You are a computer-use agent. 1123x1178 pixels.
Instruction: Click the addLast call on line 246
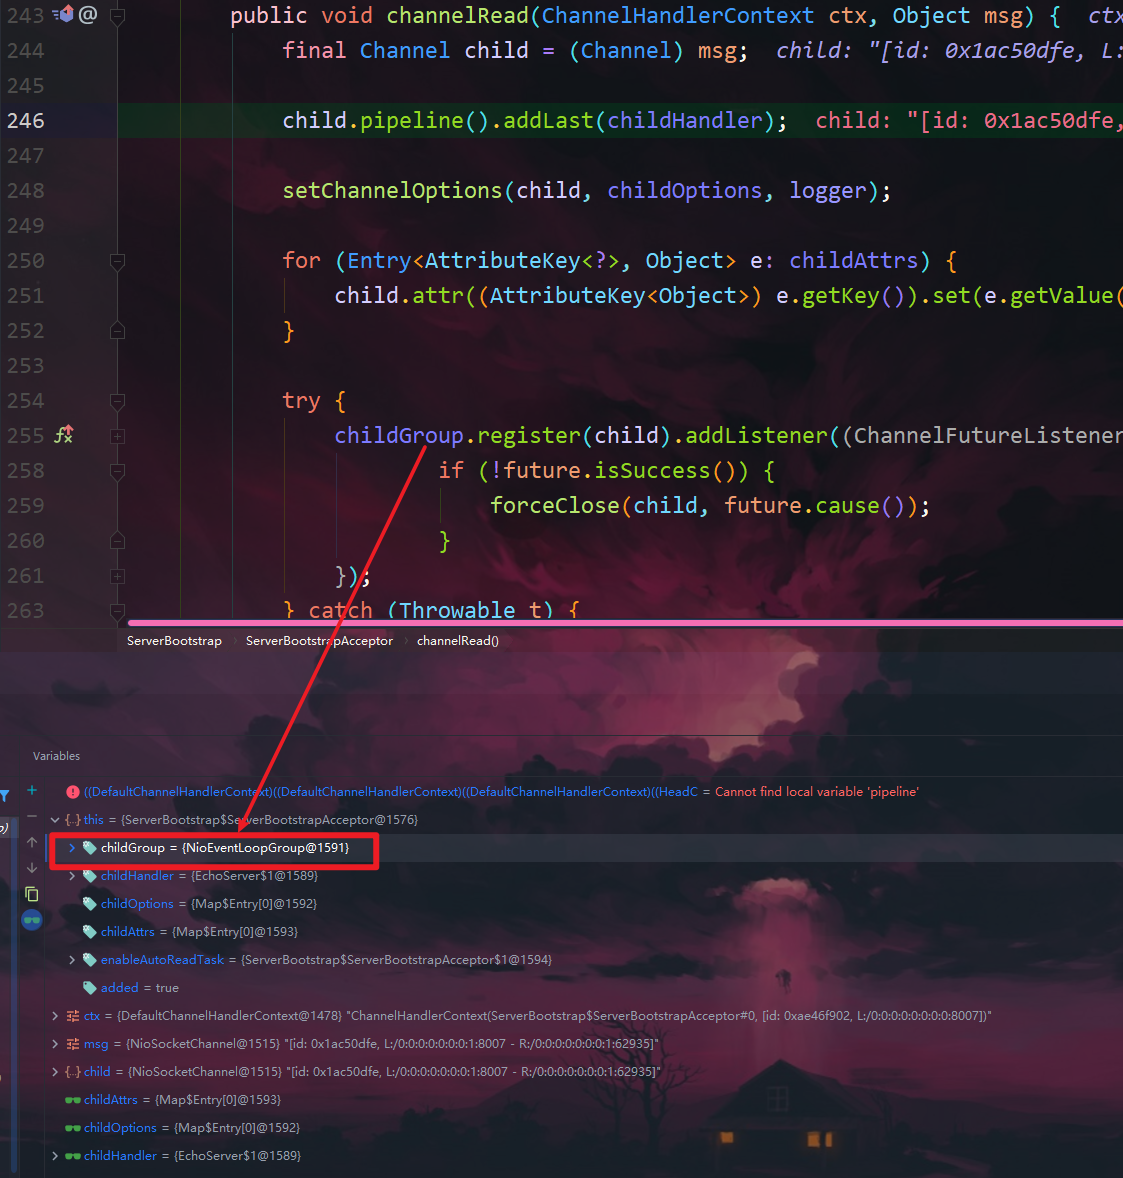coord(548,121)
